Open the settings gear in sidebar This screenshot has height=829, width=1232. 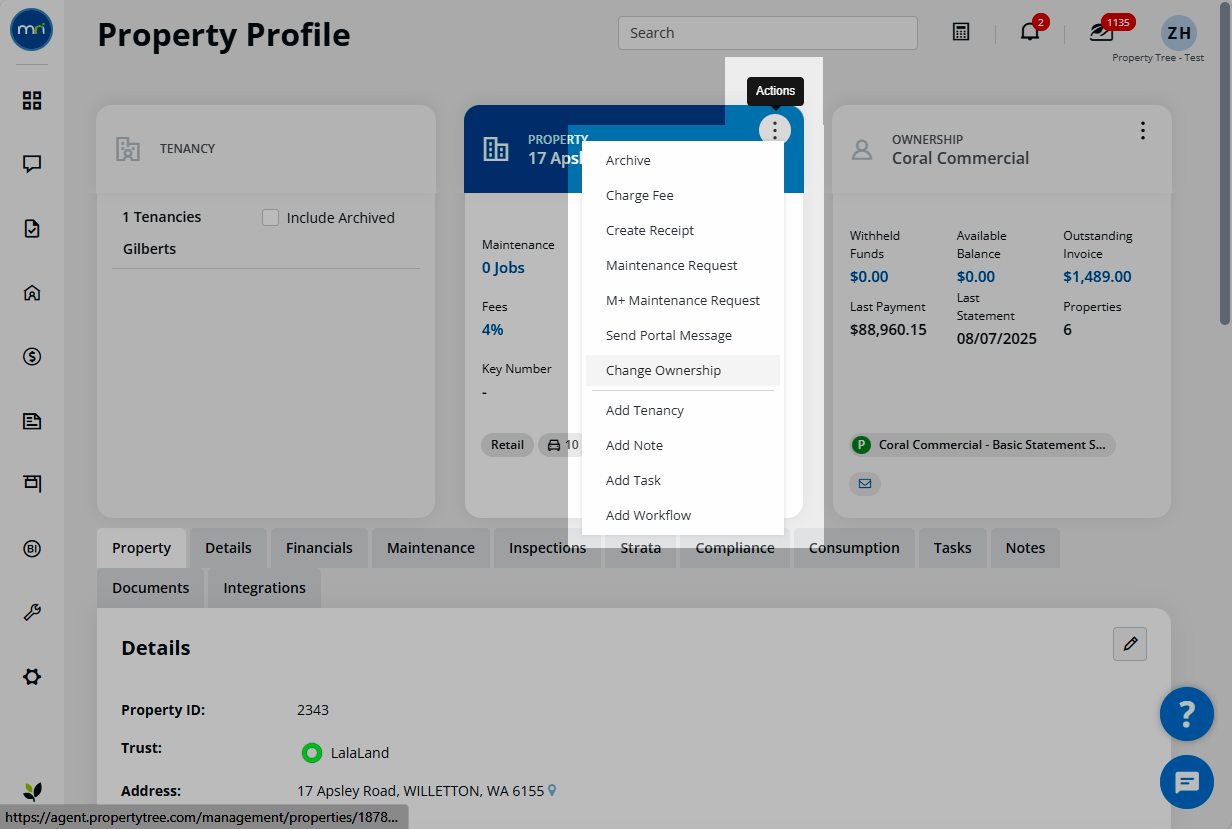[x=32, y=677]
